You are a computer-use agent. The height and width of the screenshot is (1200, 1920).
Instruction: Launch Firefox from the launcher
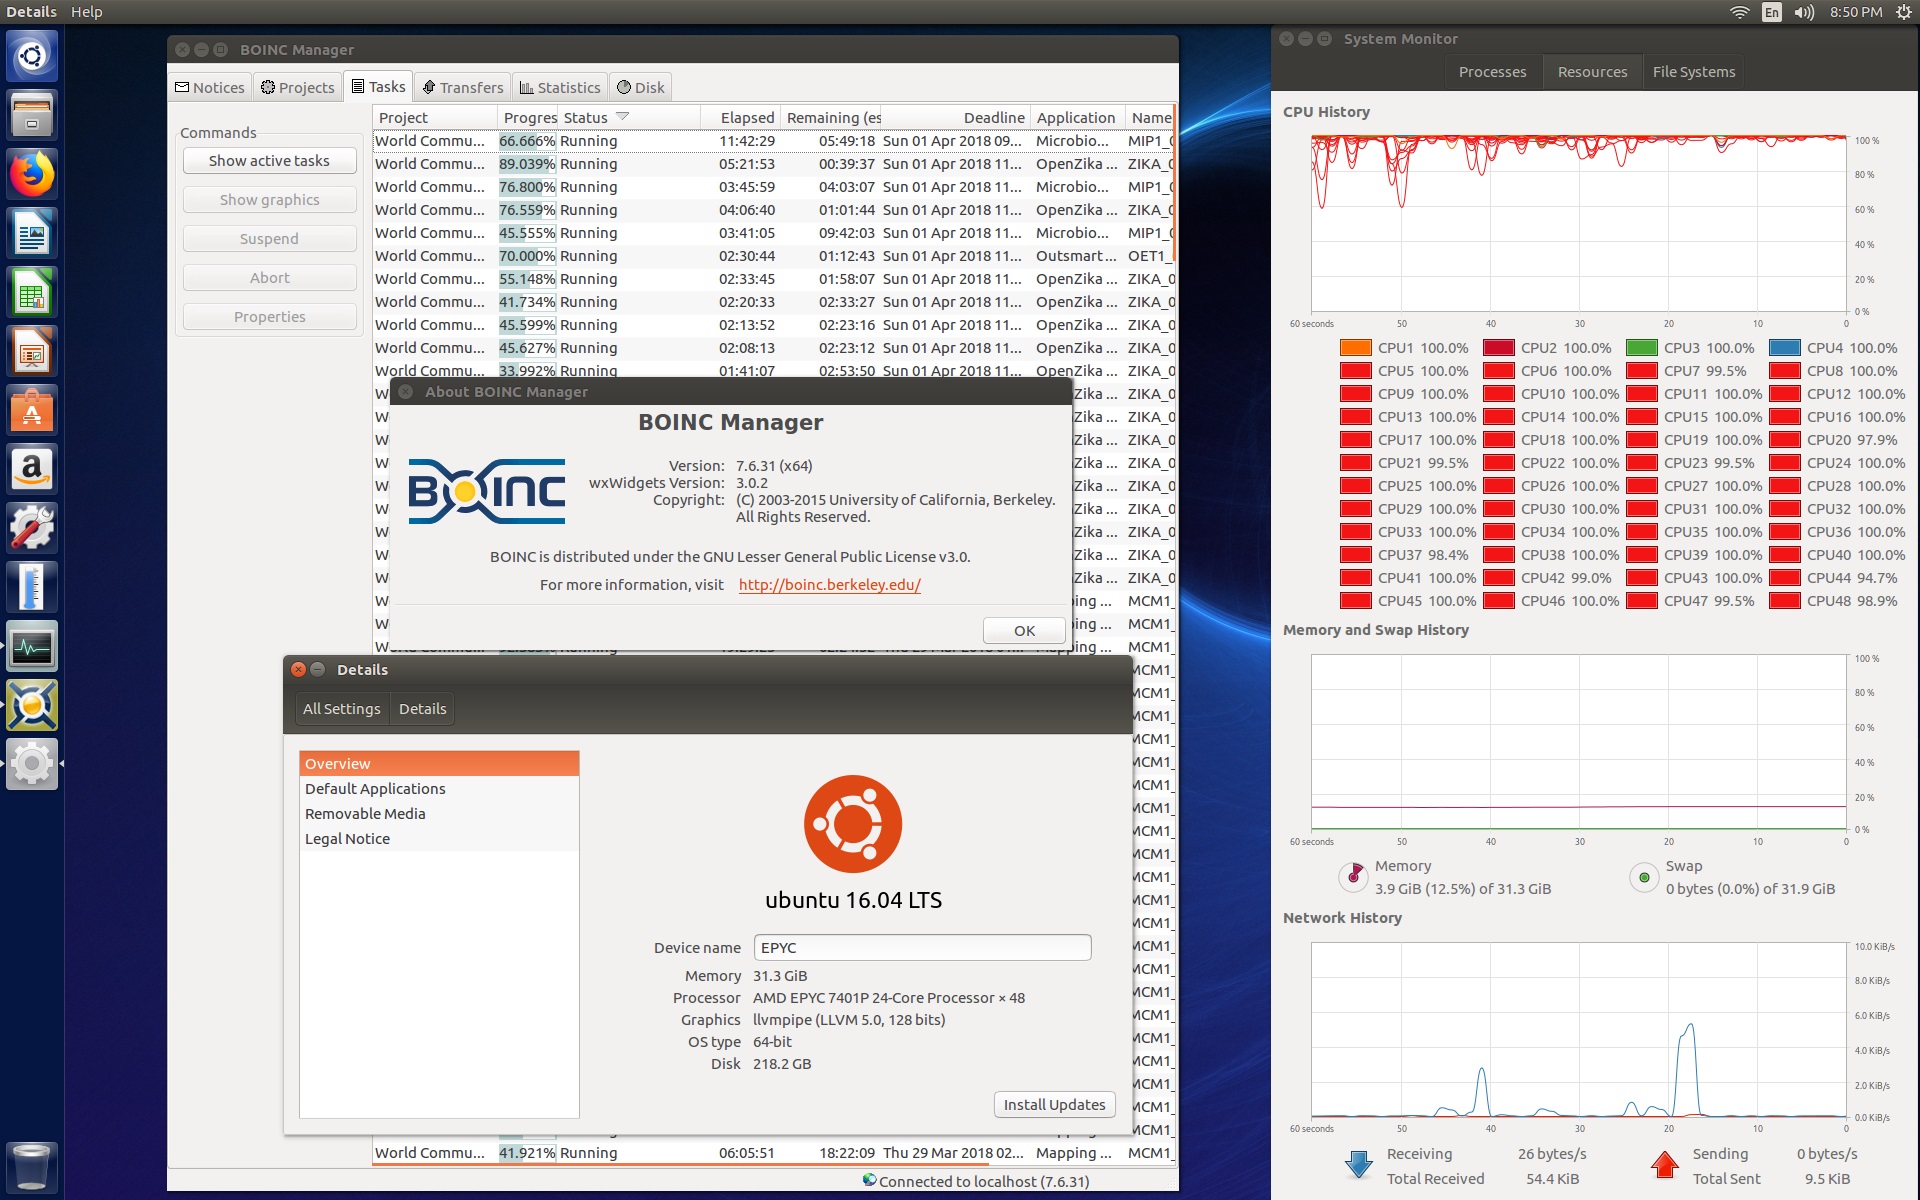pyautogui.click(x=32, y=174)
